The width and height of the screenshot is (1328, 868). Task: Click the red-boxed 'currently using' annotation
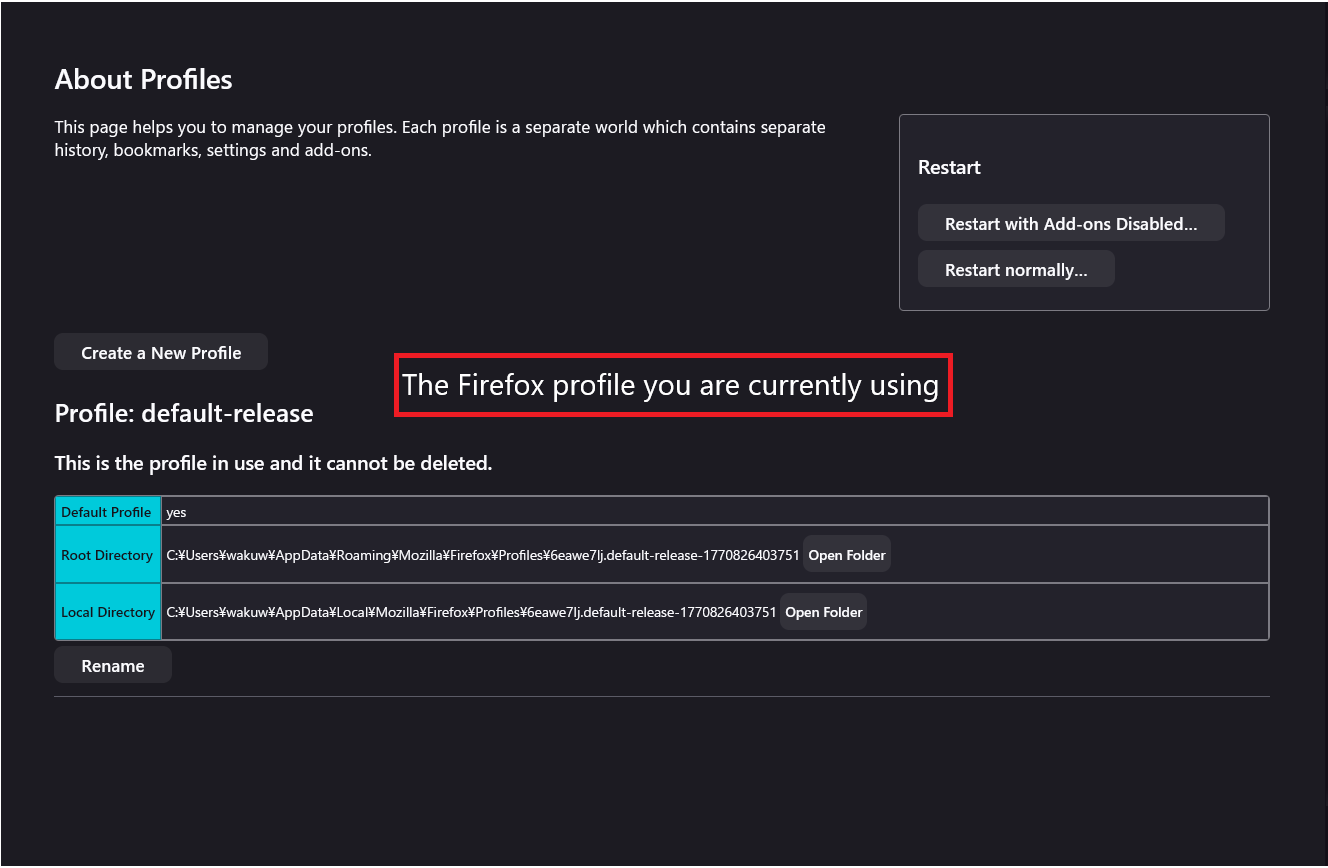point(671,386)
